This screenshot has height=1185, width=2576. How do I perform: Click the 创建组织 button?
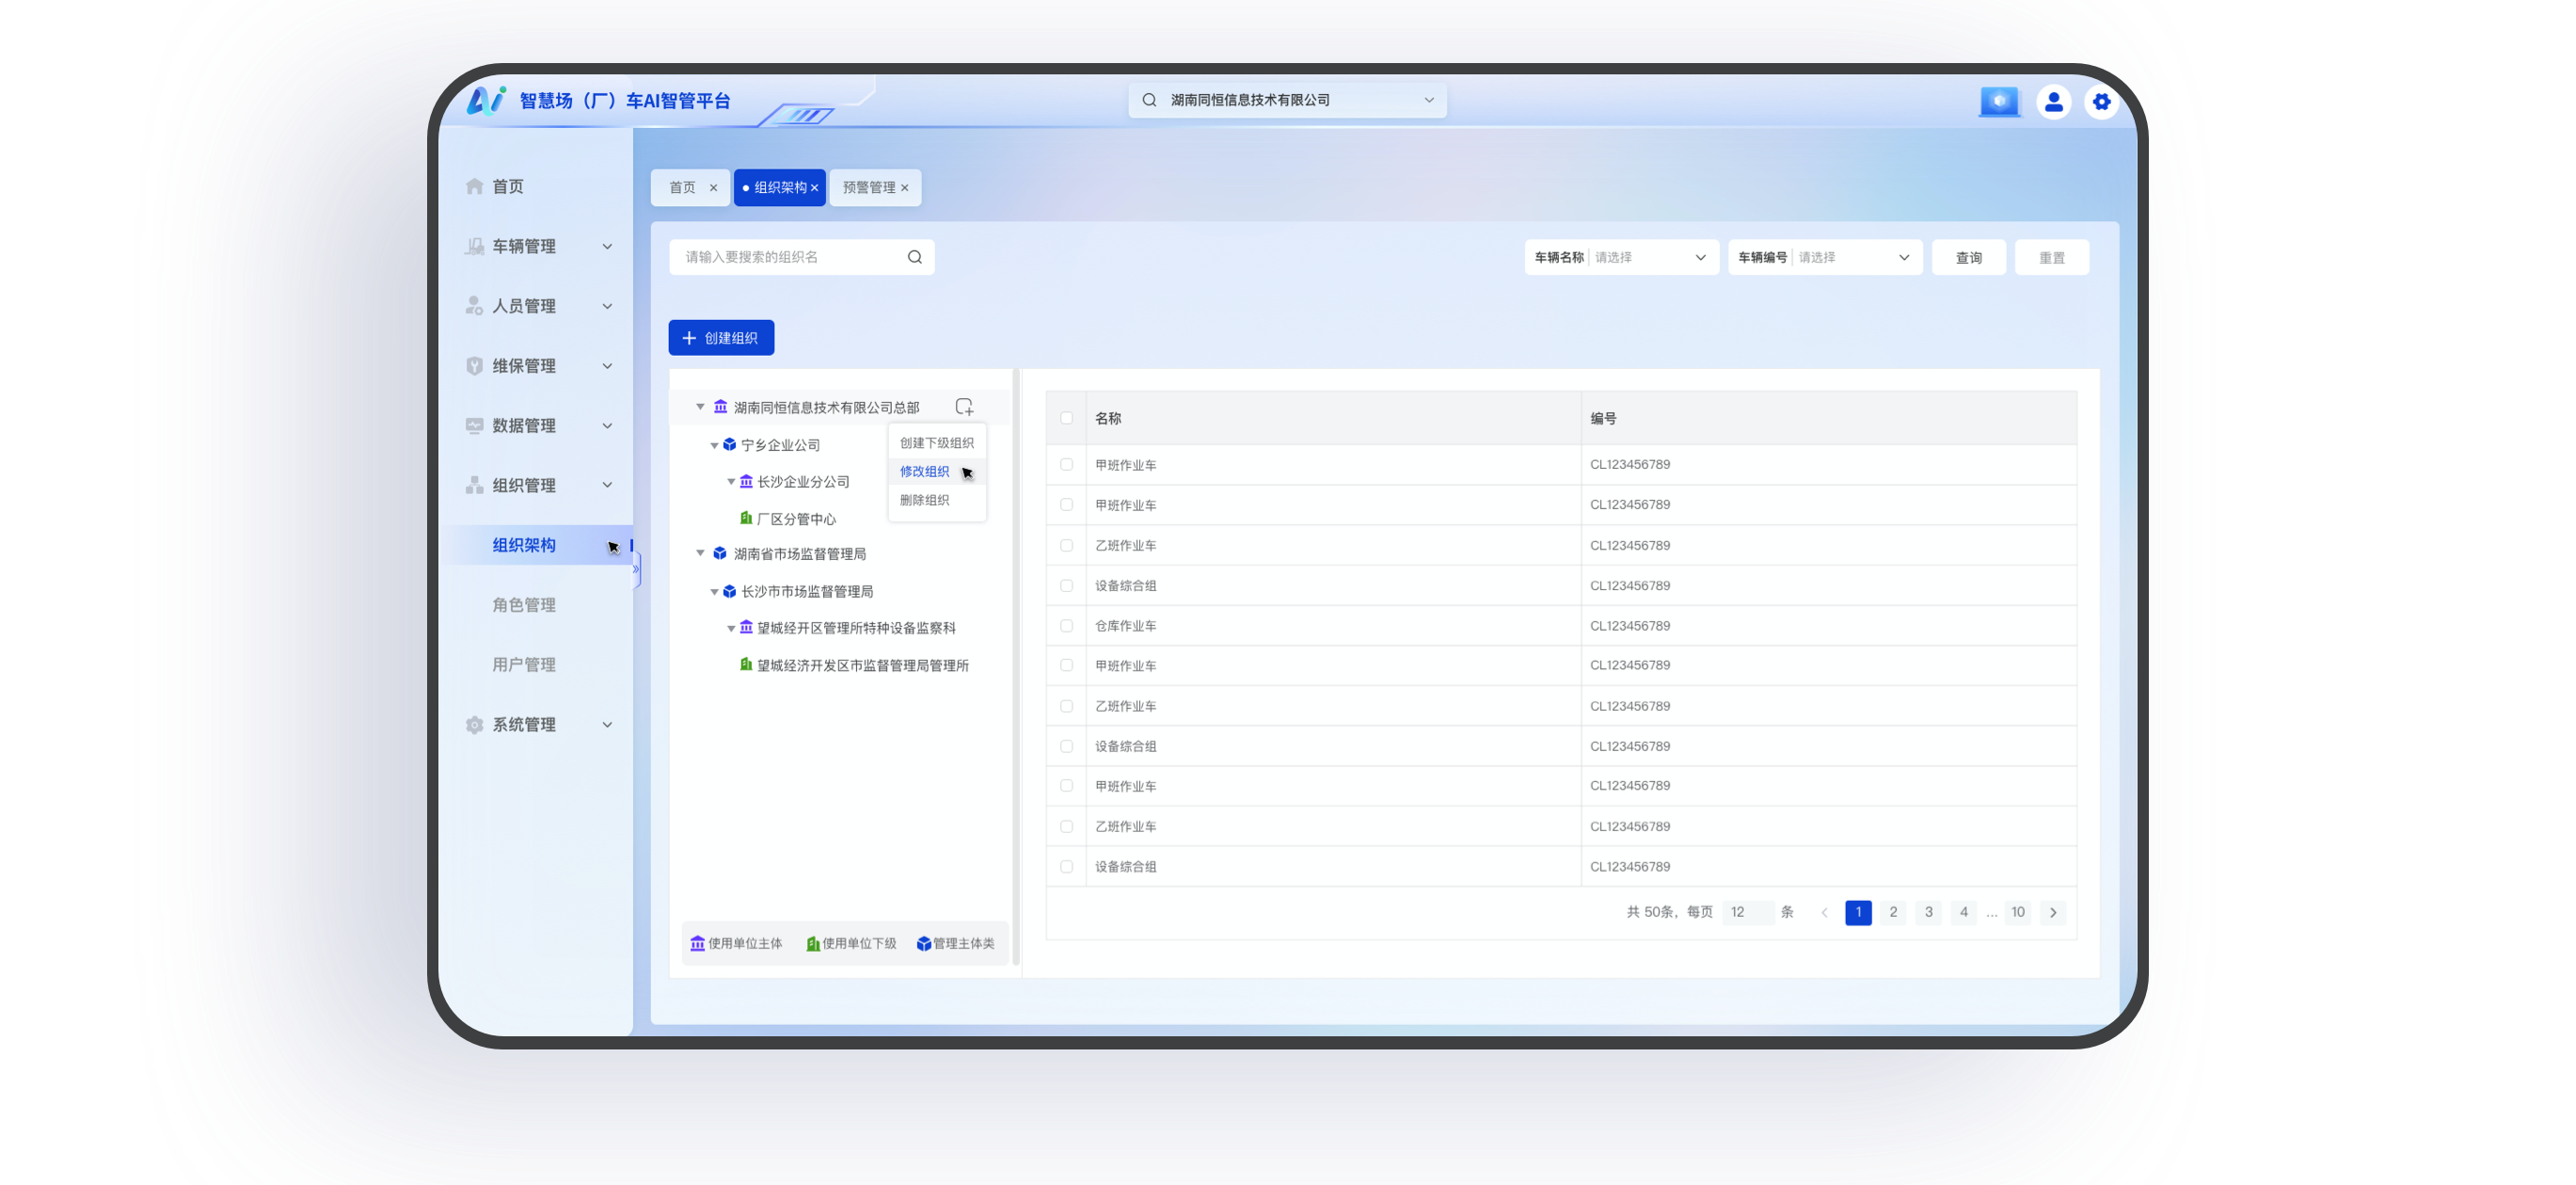pos(721,338)
